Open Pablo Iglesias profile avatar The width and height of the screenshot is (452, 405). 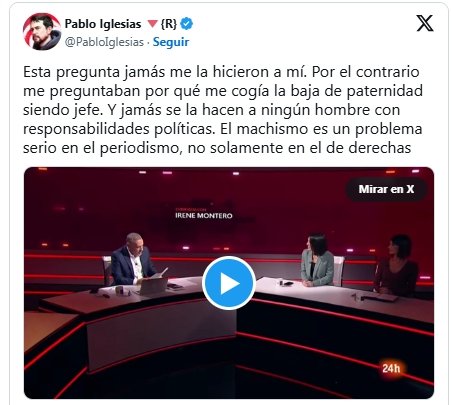42,32
